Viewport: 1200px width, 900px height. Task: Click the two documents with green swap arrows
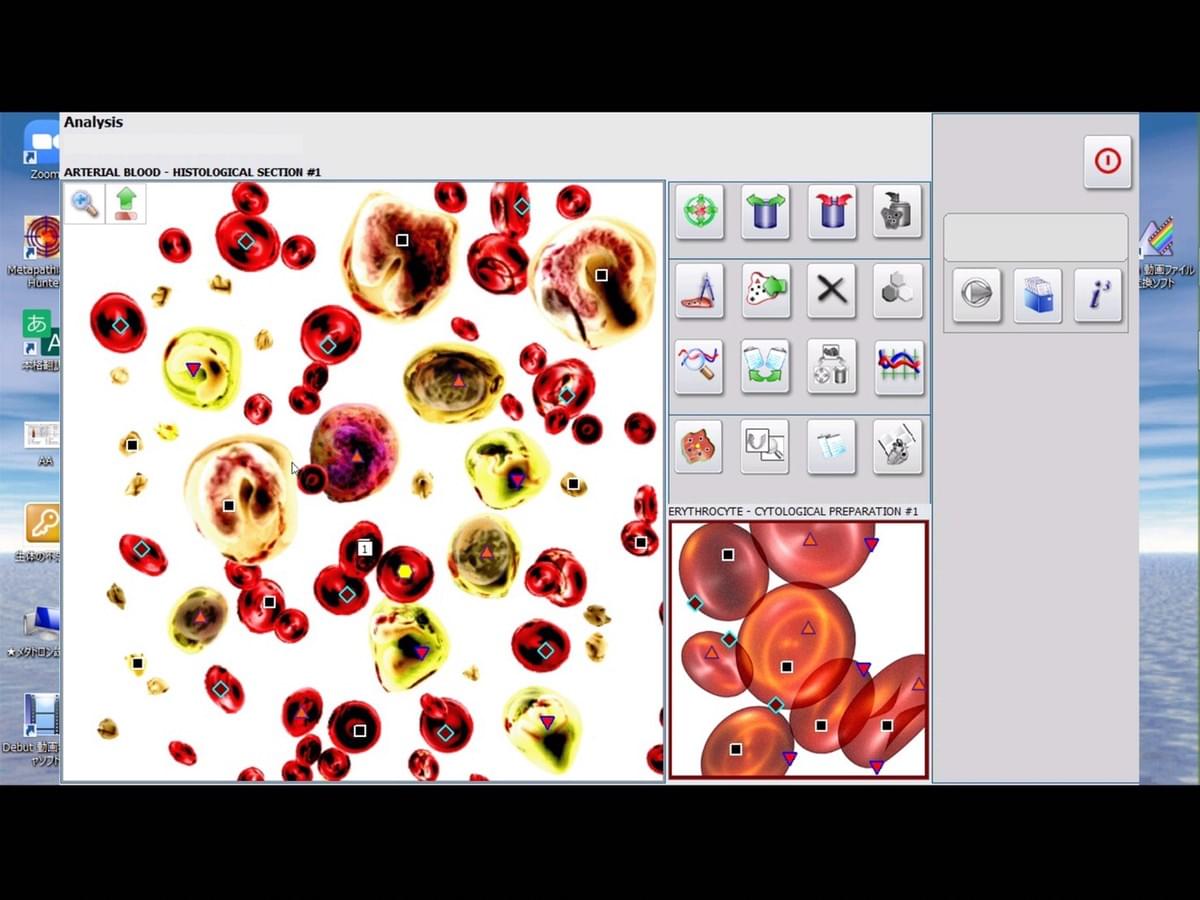765,366
